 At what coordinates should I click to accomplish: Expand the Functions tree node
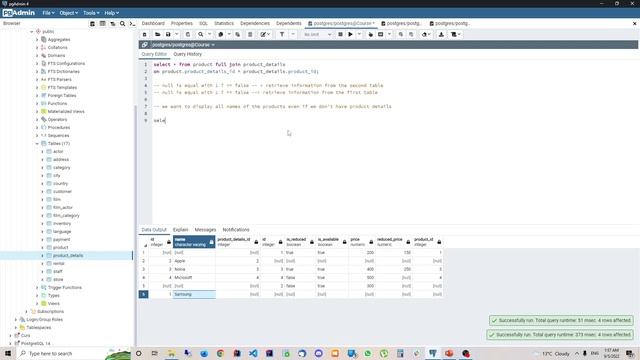pos(37,104)
